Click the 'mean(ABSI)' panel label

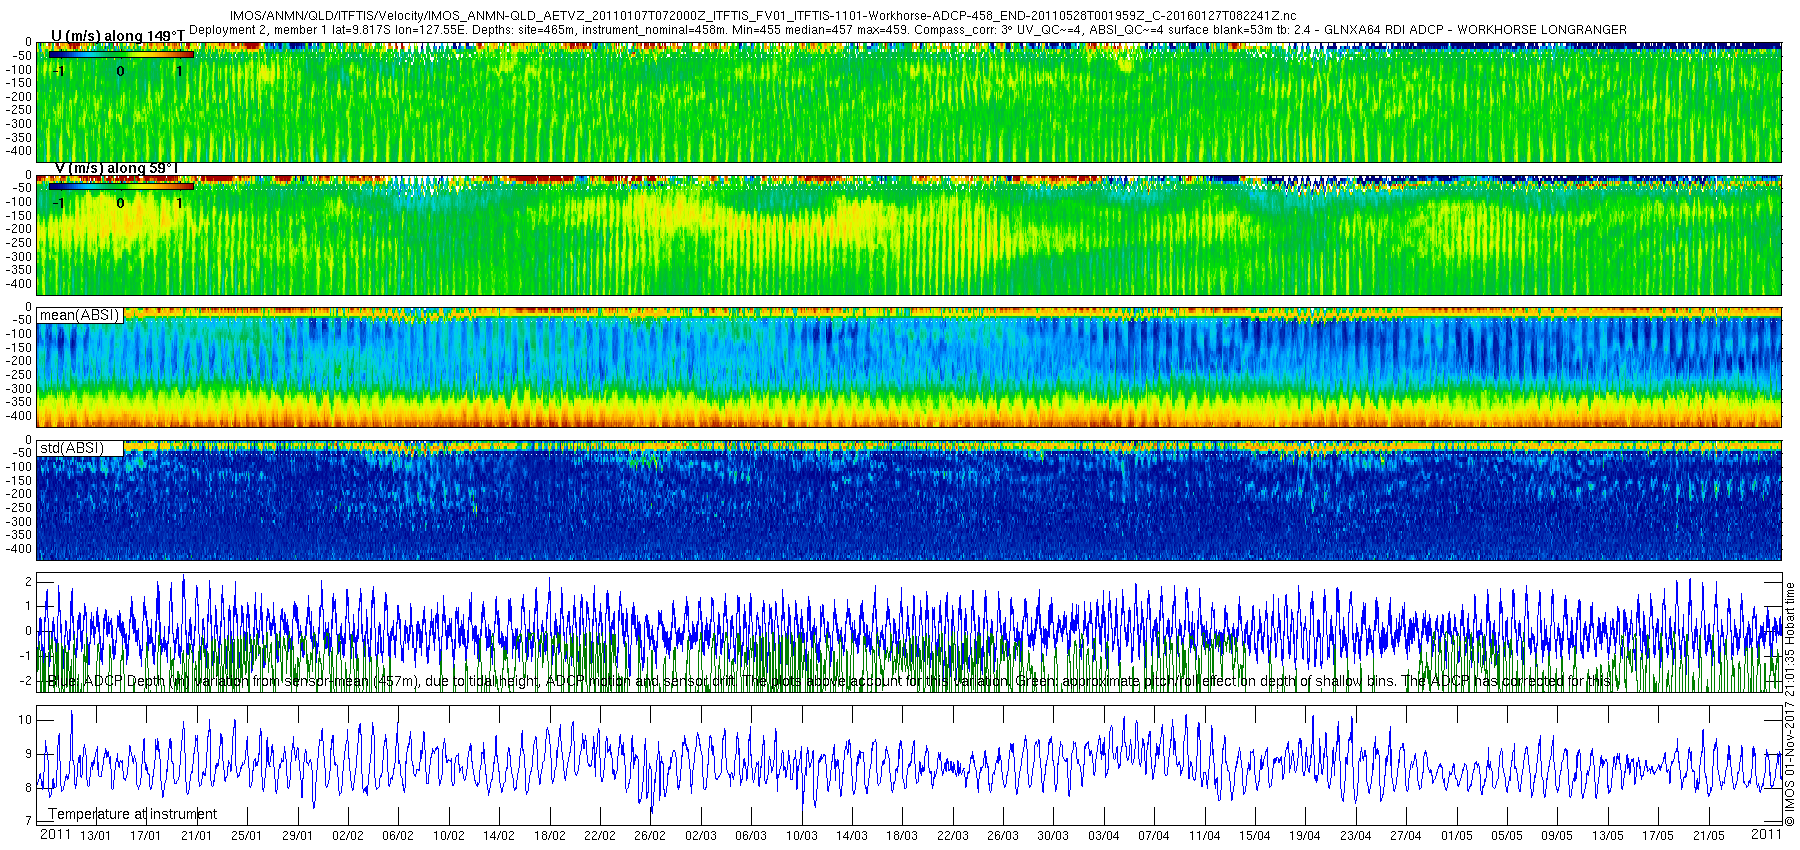79,315
